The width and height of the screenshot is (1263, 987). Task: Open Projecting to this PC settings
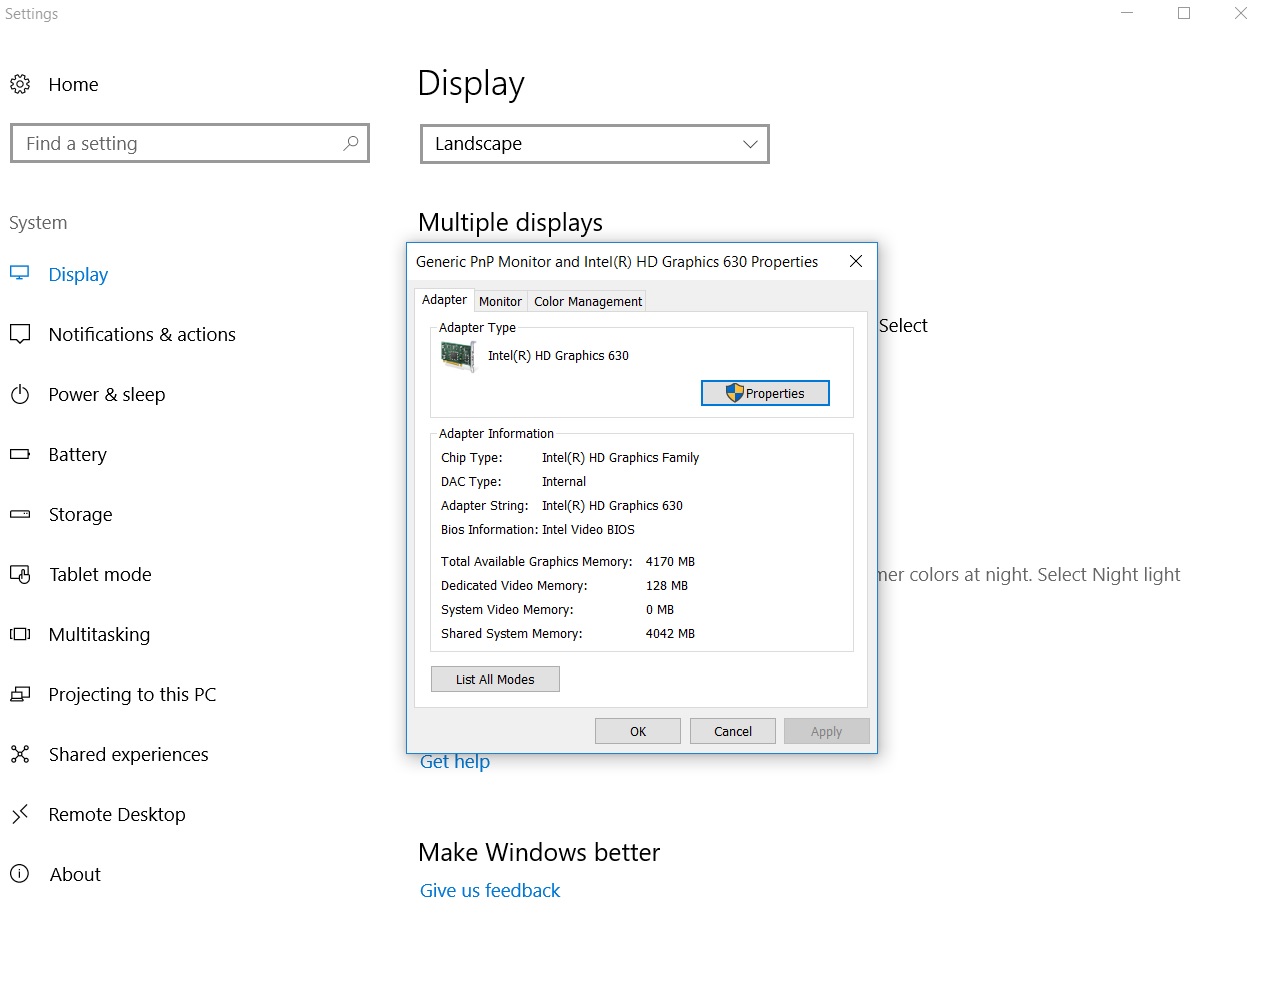tap(132, 694)
